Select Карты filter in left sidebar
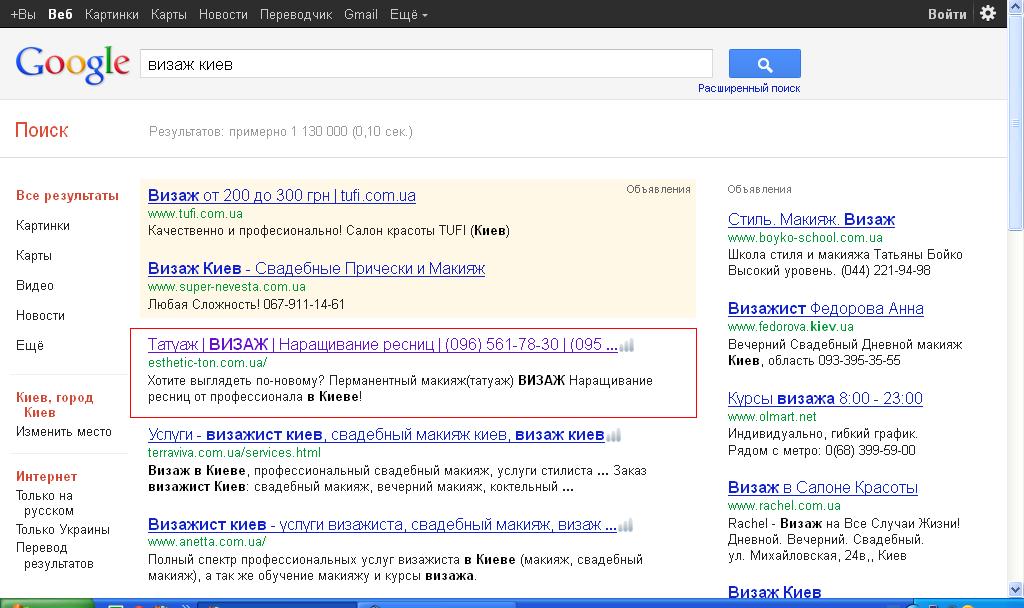1024x608 pixels. click(33, 255)
